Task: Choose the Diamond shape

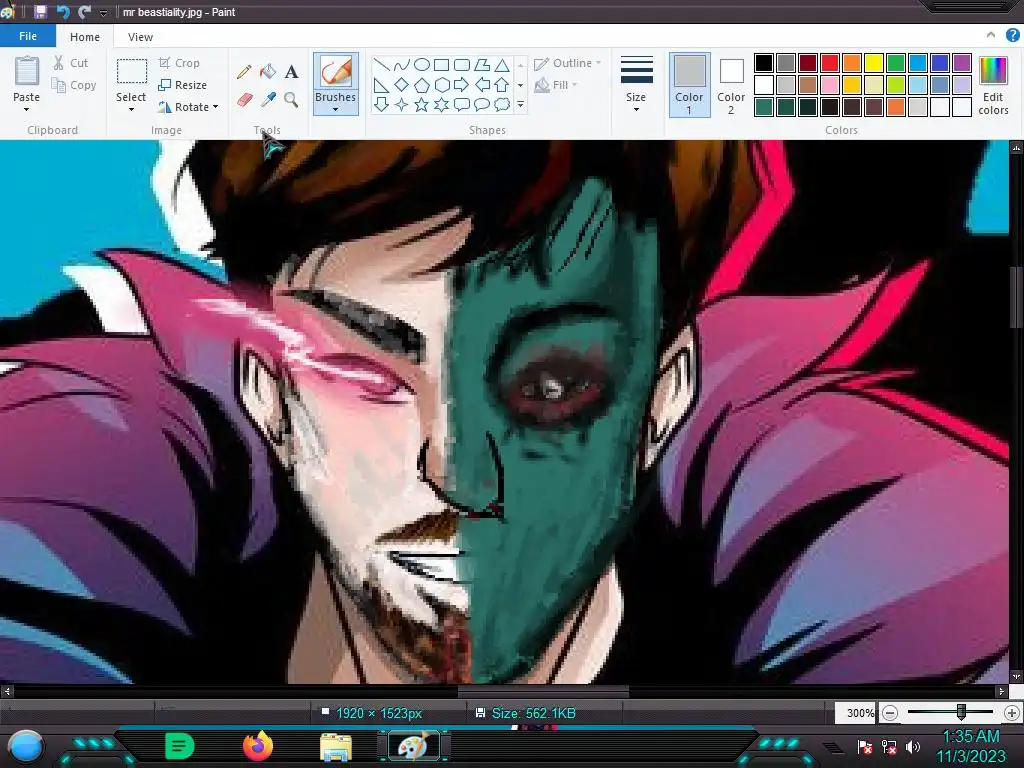Action: [x=402, y=85]
